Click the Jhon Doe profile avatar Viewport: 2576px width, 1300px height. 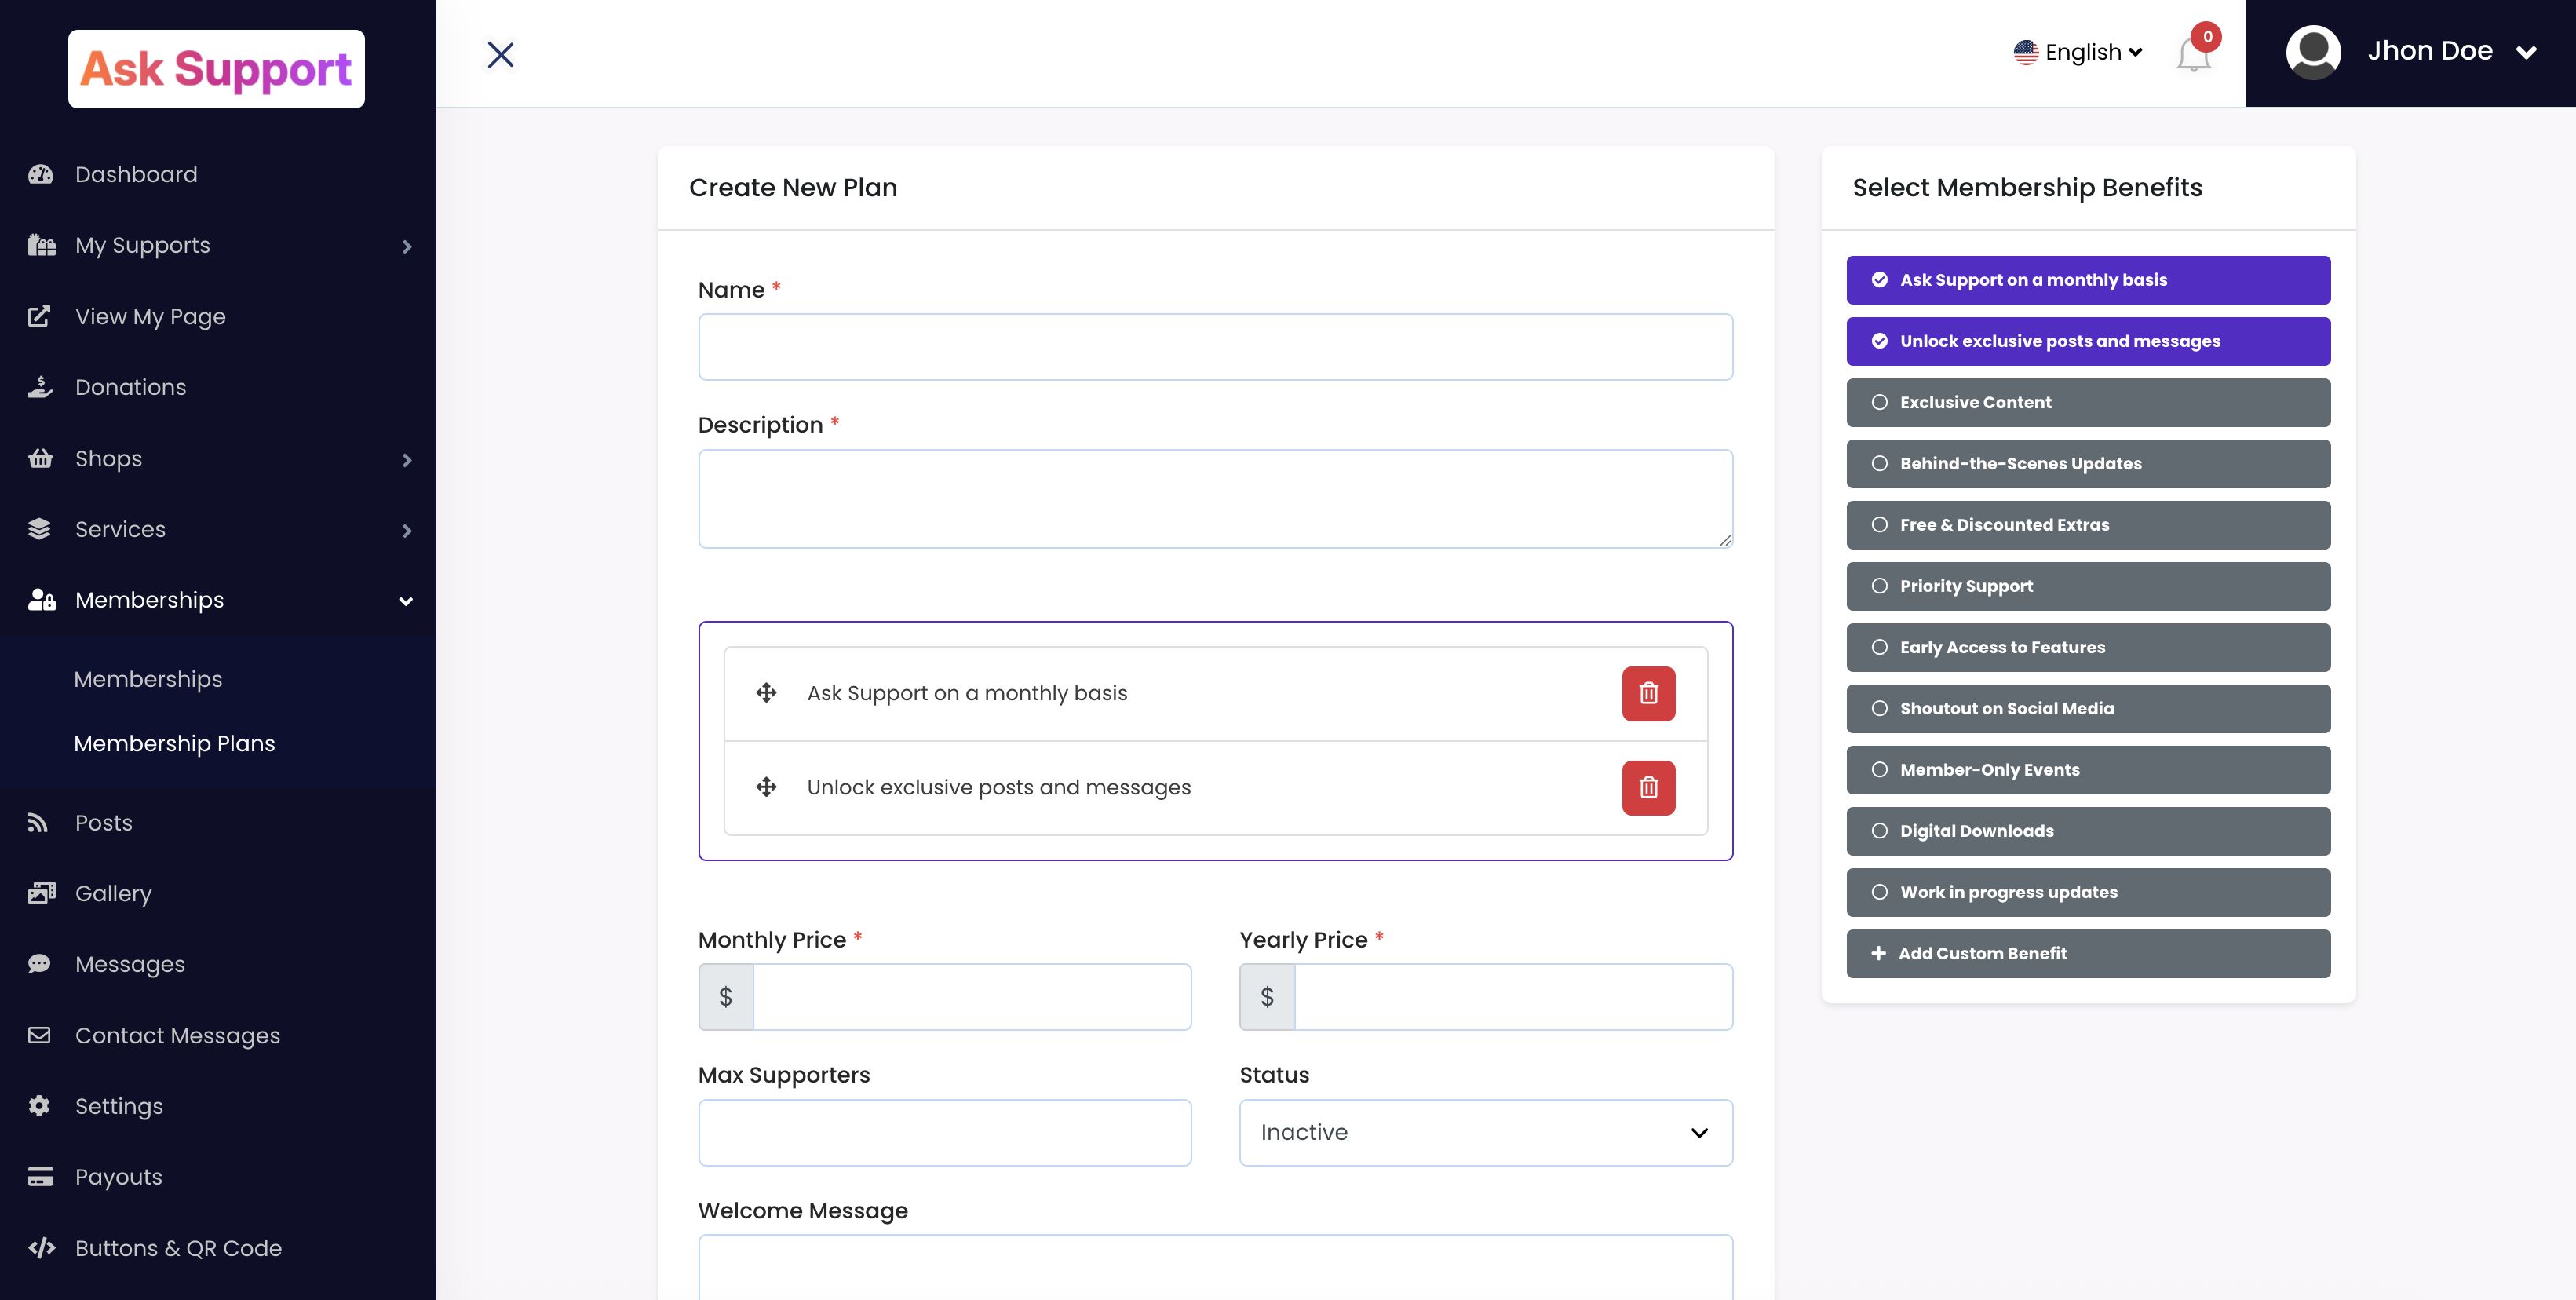click(x=2313, y=52)
